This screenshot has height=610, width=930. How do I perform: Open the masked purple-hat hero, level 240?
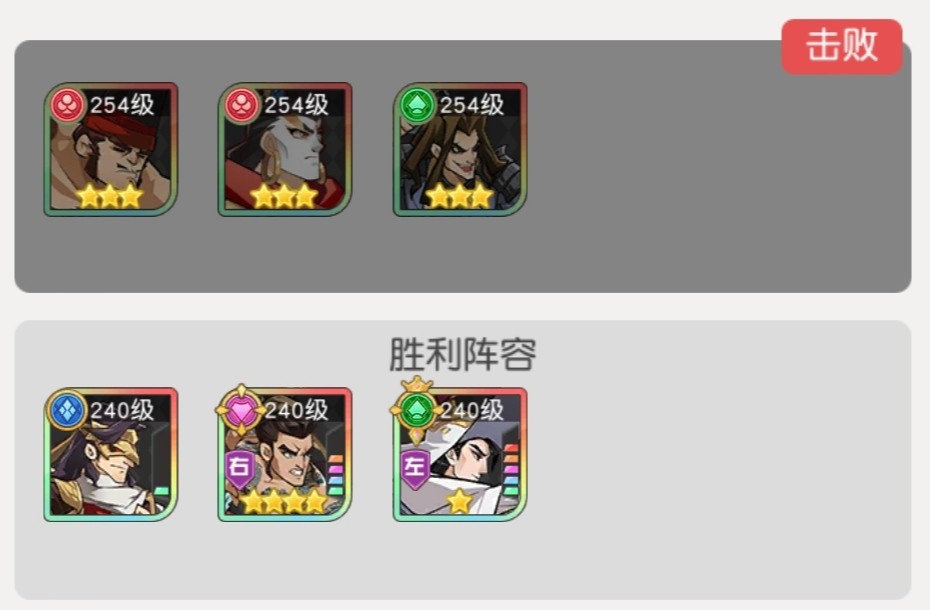(x=111, y=455)
